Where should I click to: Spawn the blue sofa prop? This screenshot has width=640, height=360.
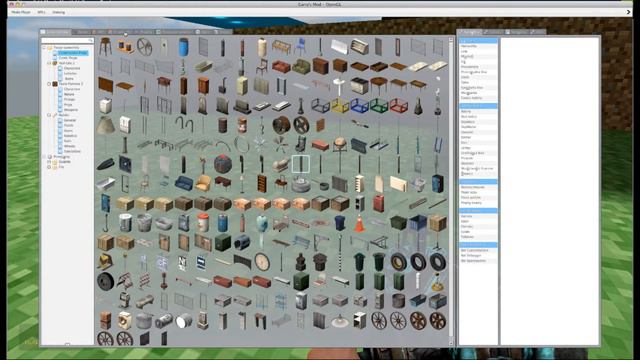[183, 183]
